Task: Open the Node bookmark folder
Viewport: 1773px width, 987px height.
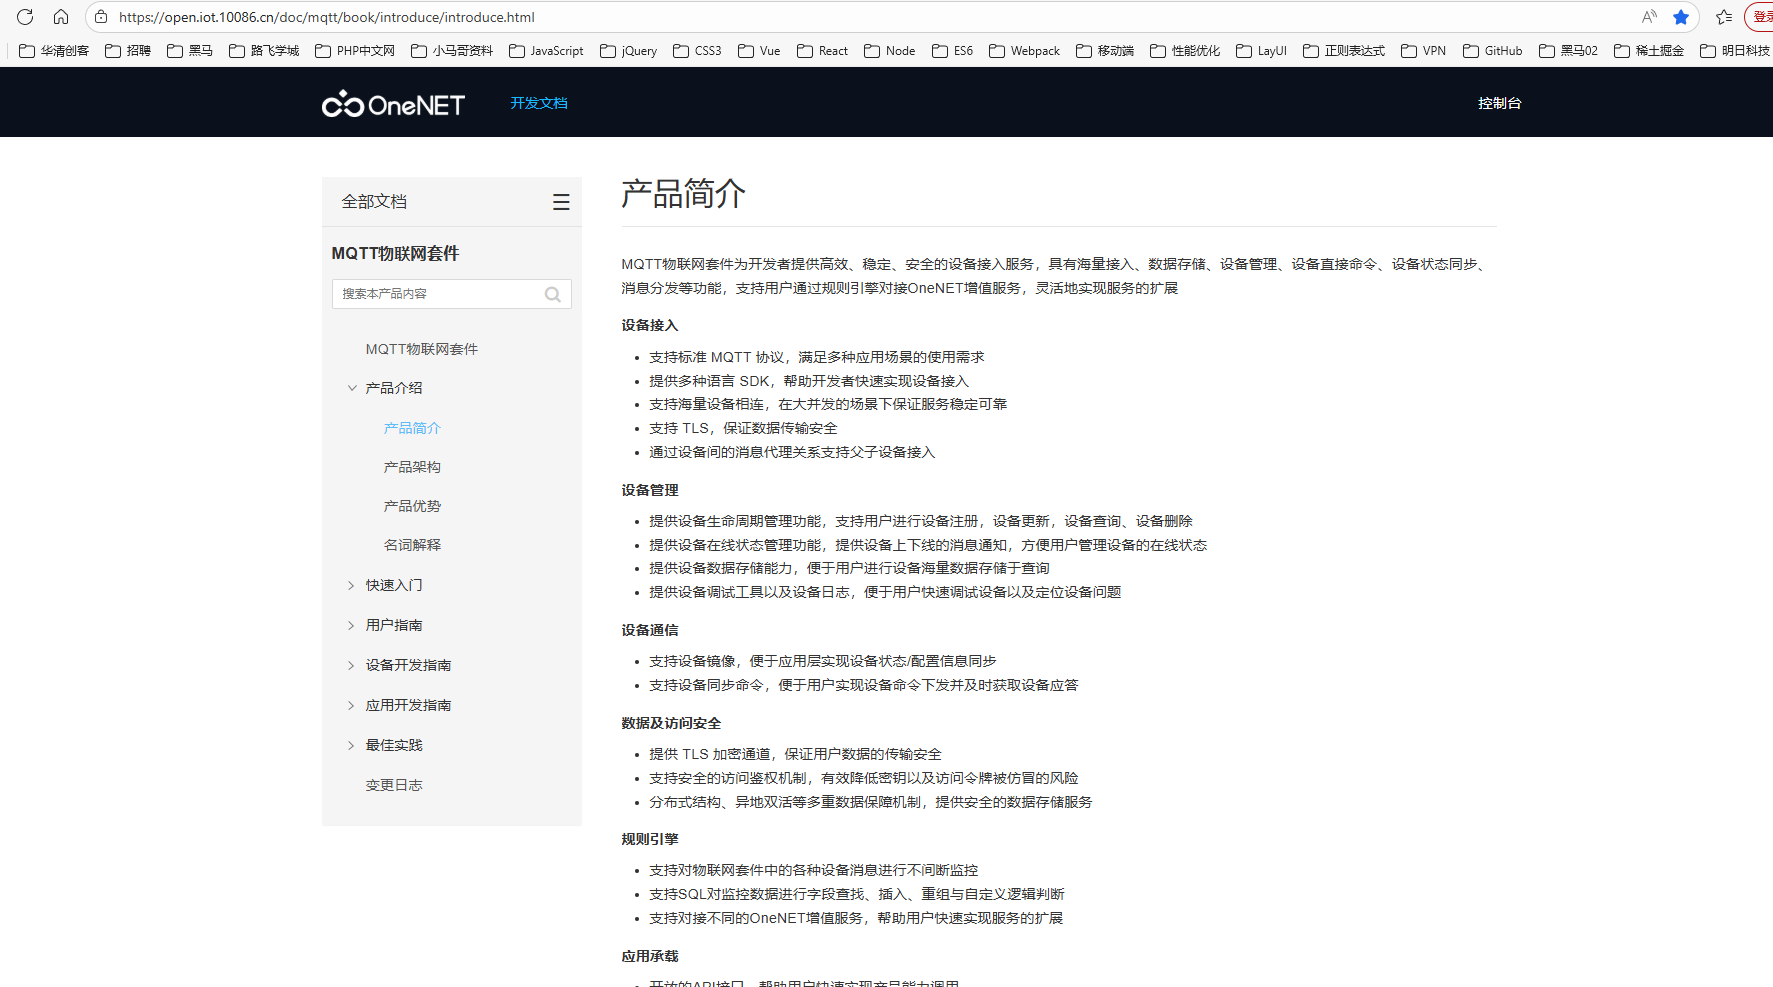Action: [890, 51]
